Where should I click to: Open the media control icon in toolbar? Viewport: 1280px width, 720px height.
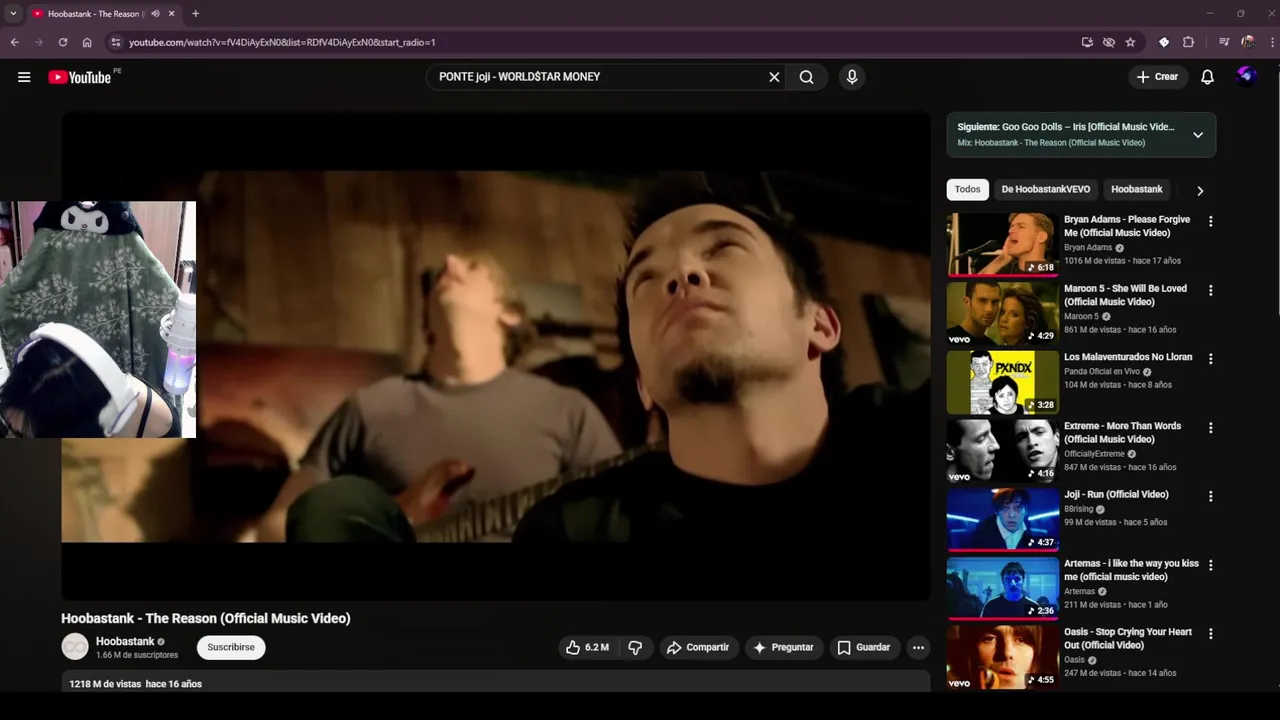point(1224,42)
